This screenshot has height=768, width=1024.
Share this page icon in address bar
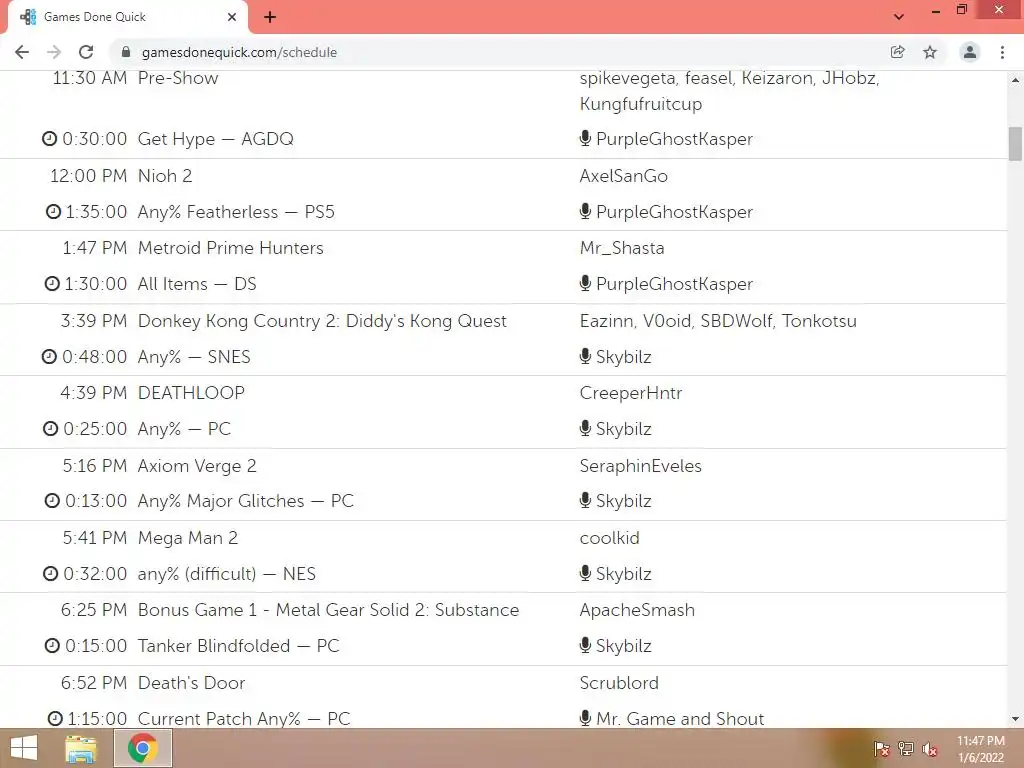[898, 52]
